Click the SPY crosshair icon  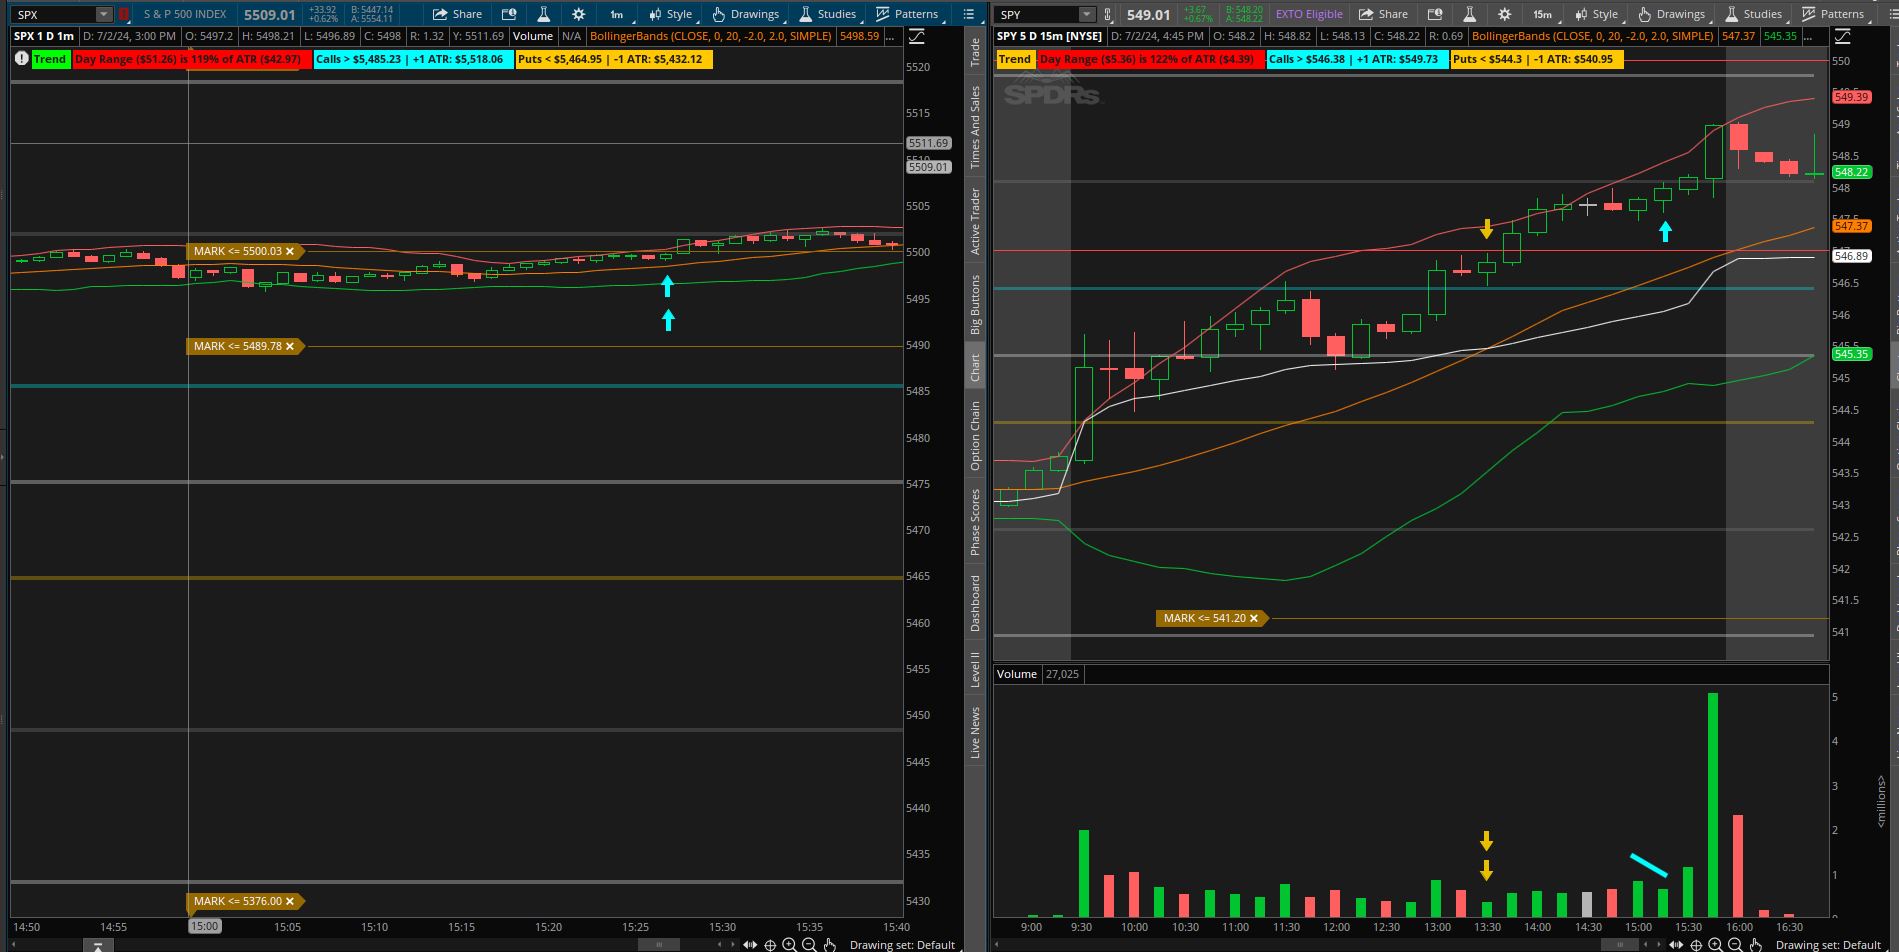(x=1696, y=945)
